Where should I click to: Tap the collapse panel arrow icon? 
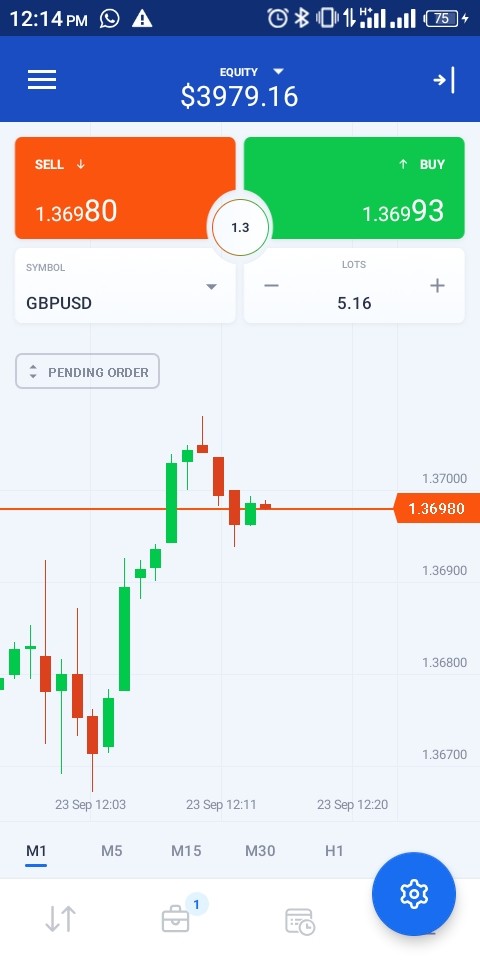444,80
